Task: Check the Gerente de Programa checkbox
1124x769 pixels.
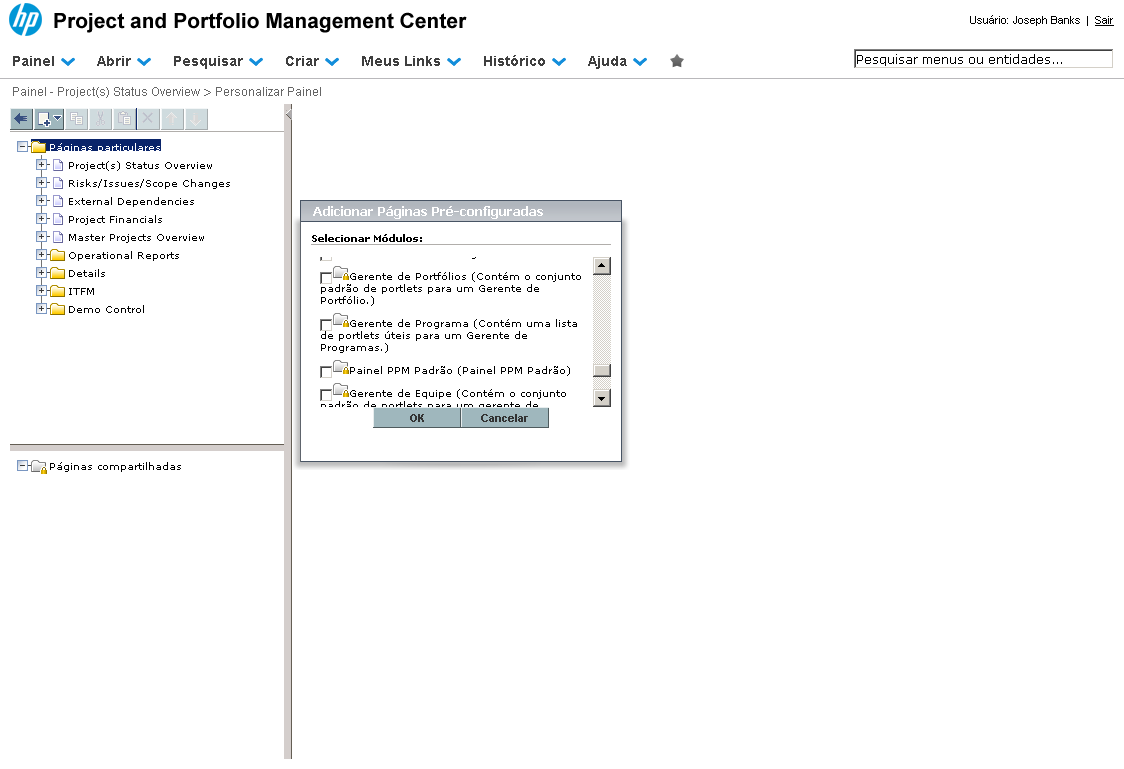Action: point(326,325)
